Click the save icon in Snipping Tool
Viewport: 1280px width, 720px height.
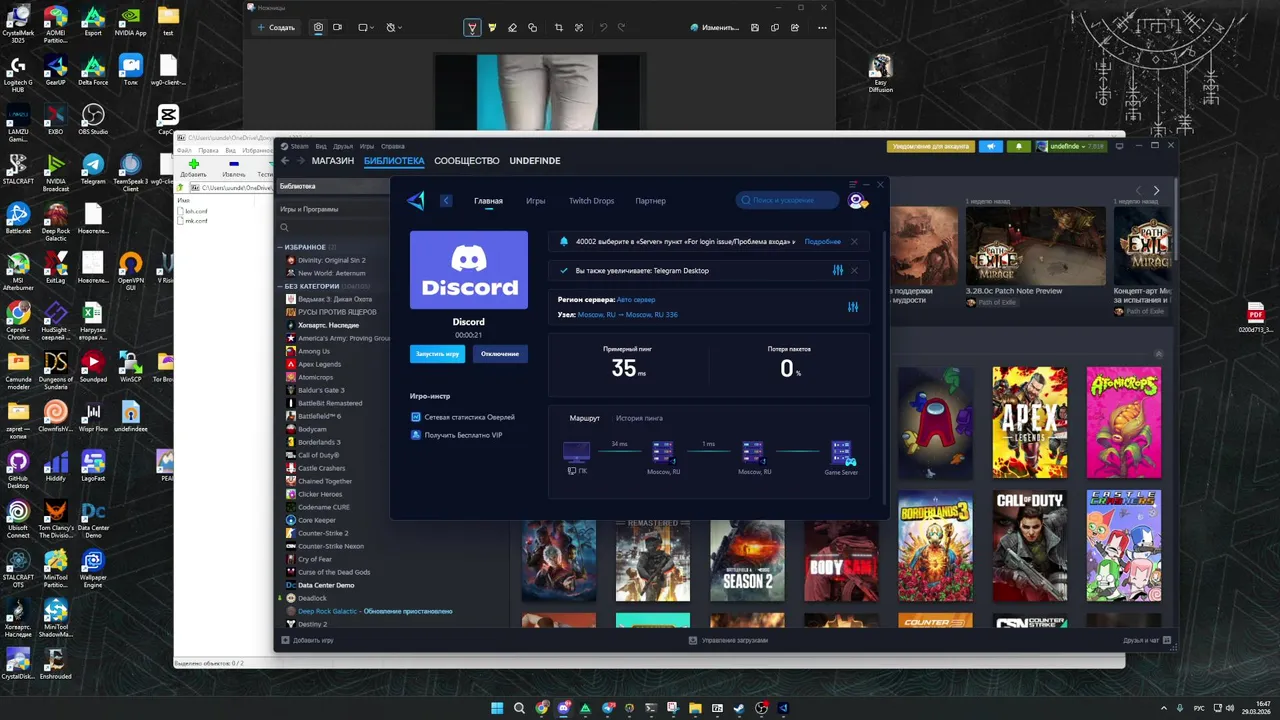coord(755,27)
